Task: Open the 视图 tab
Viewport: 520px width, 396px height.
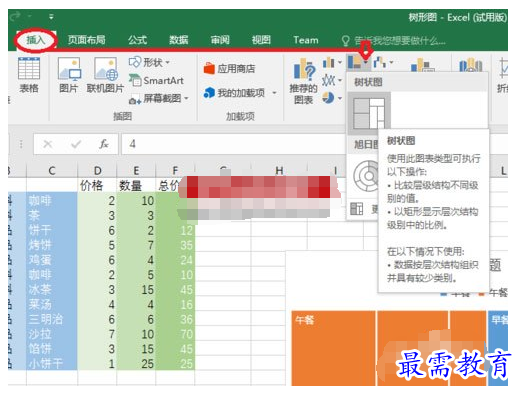Action: [261, 40]
